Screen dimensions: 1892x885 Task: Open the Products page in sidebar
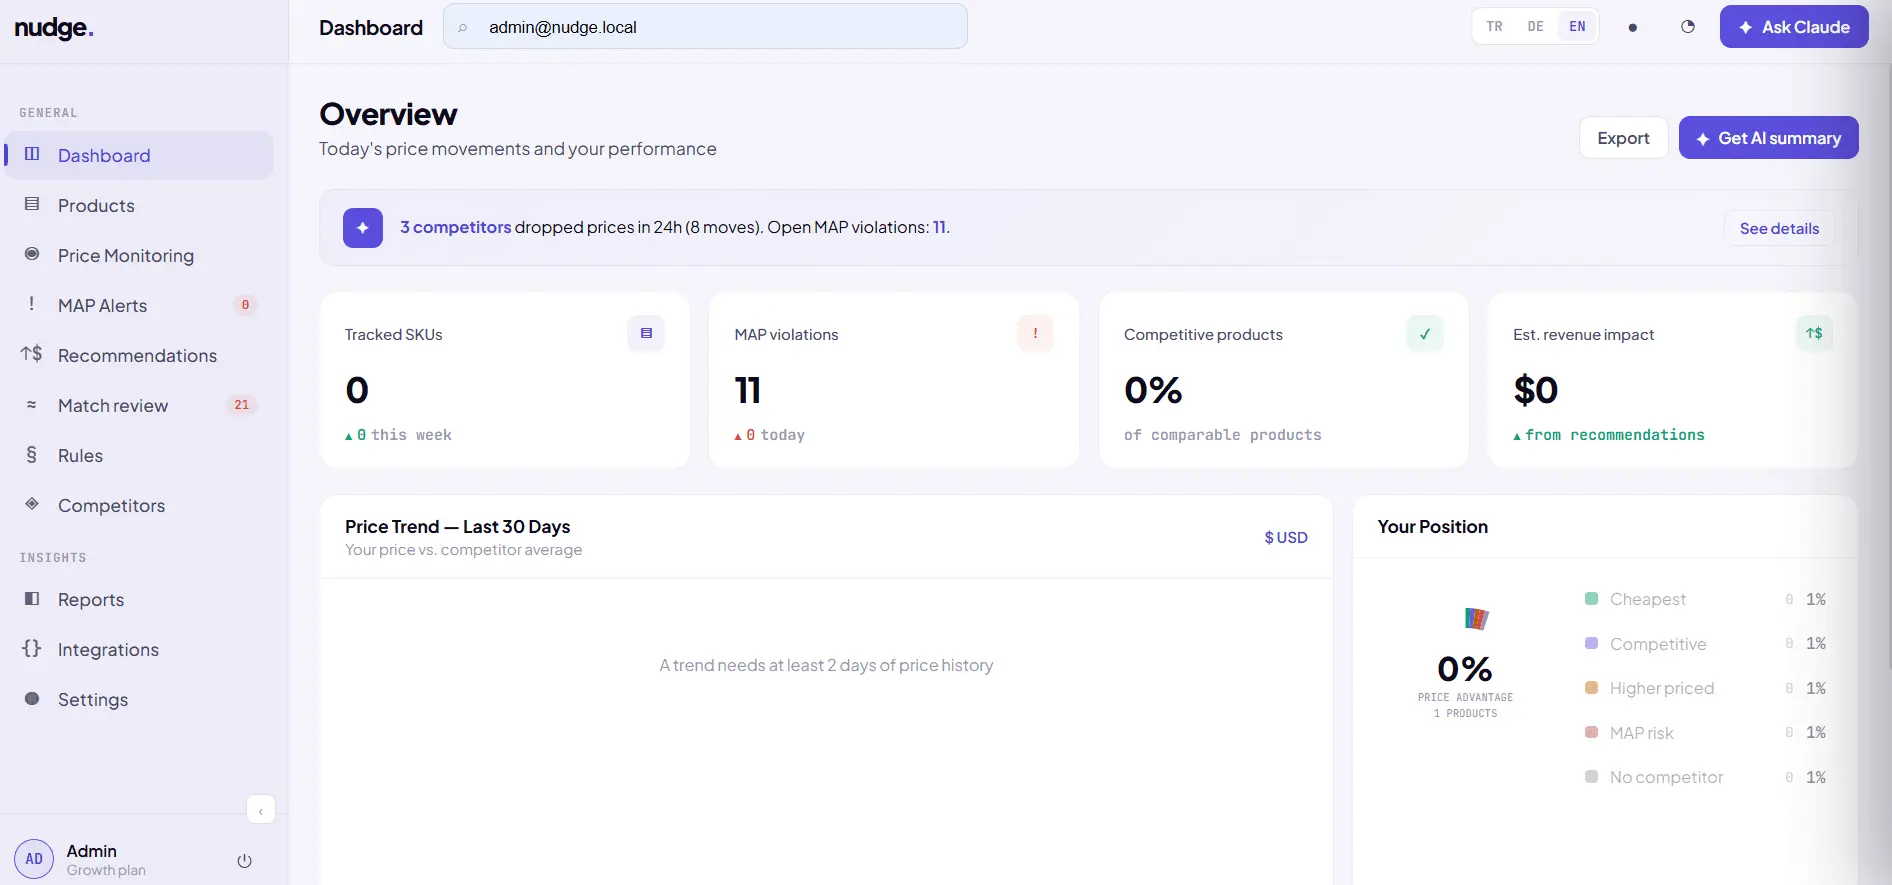point(139,205)
